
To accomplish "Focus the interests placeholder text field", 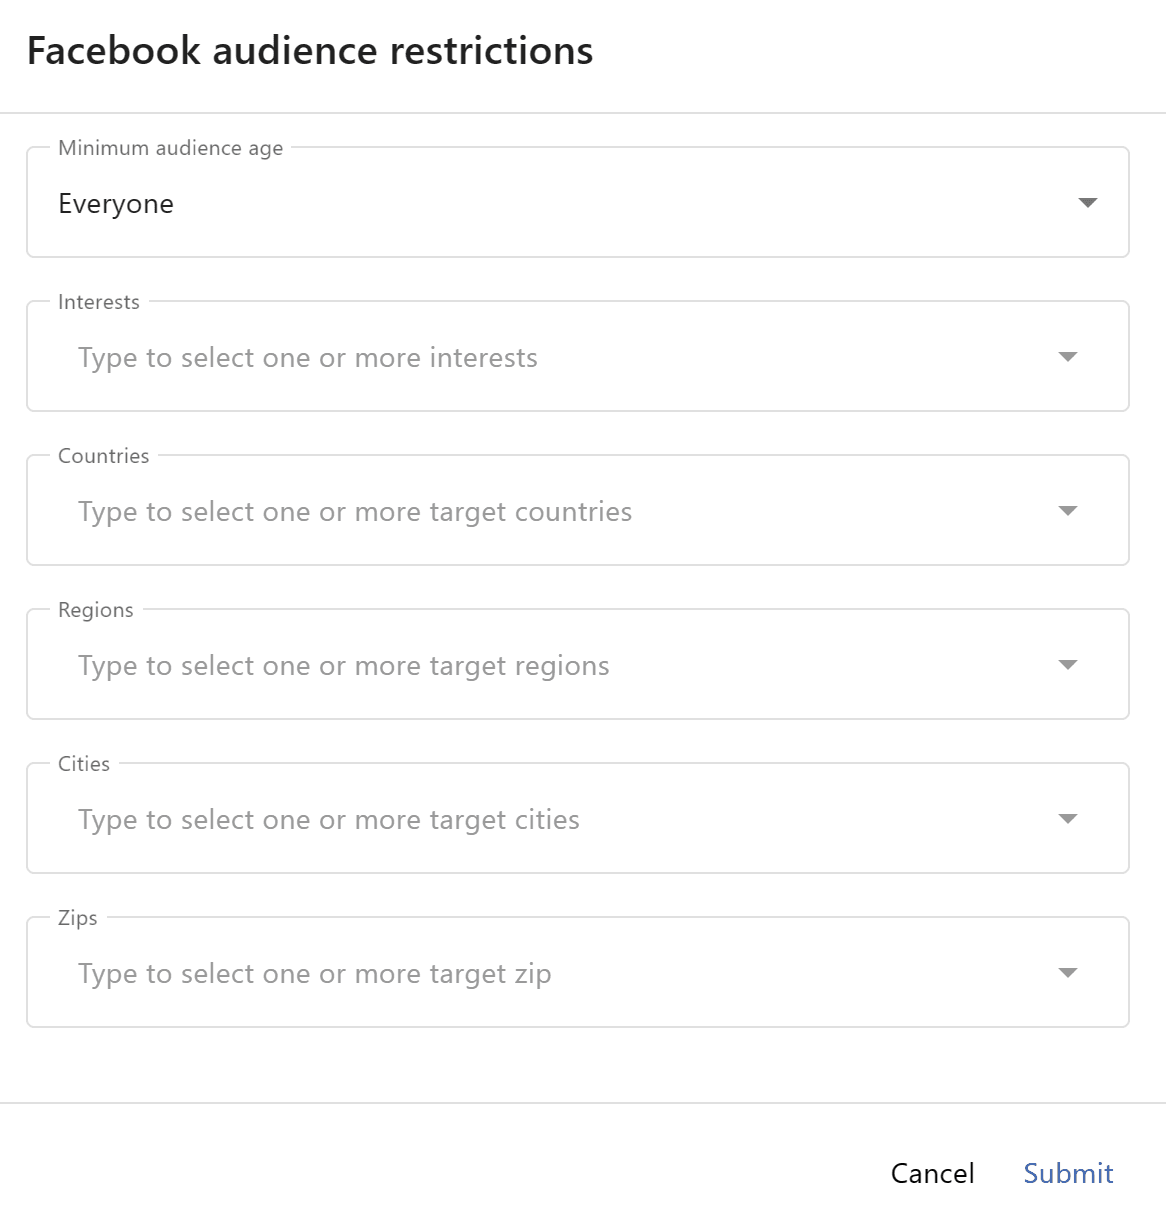I will [308, 358].
